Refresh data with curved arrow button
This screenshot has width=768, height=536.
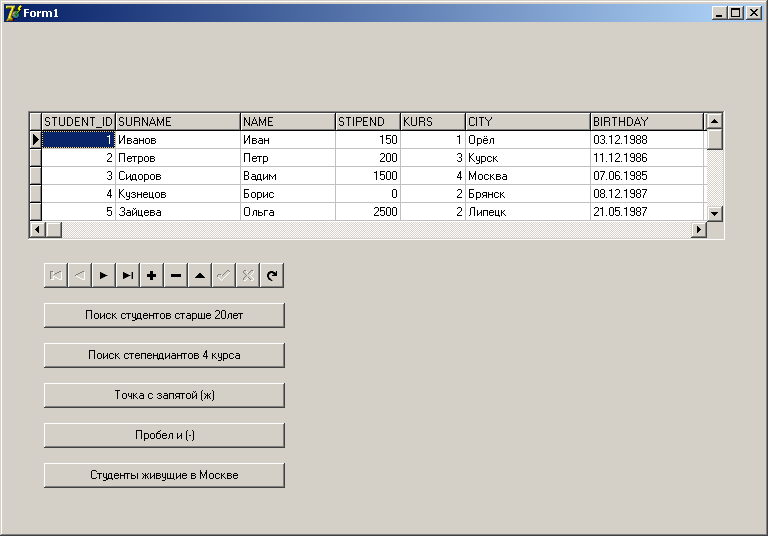[272, 275]
